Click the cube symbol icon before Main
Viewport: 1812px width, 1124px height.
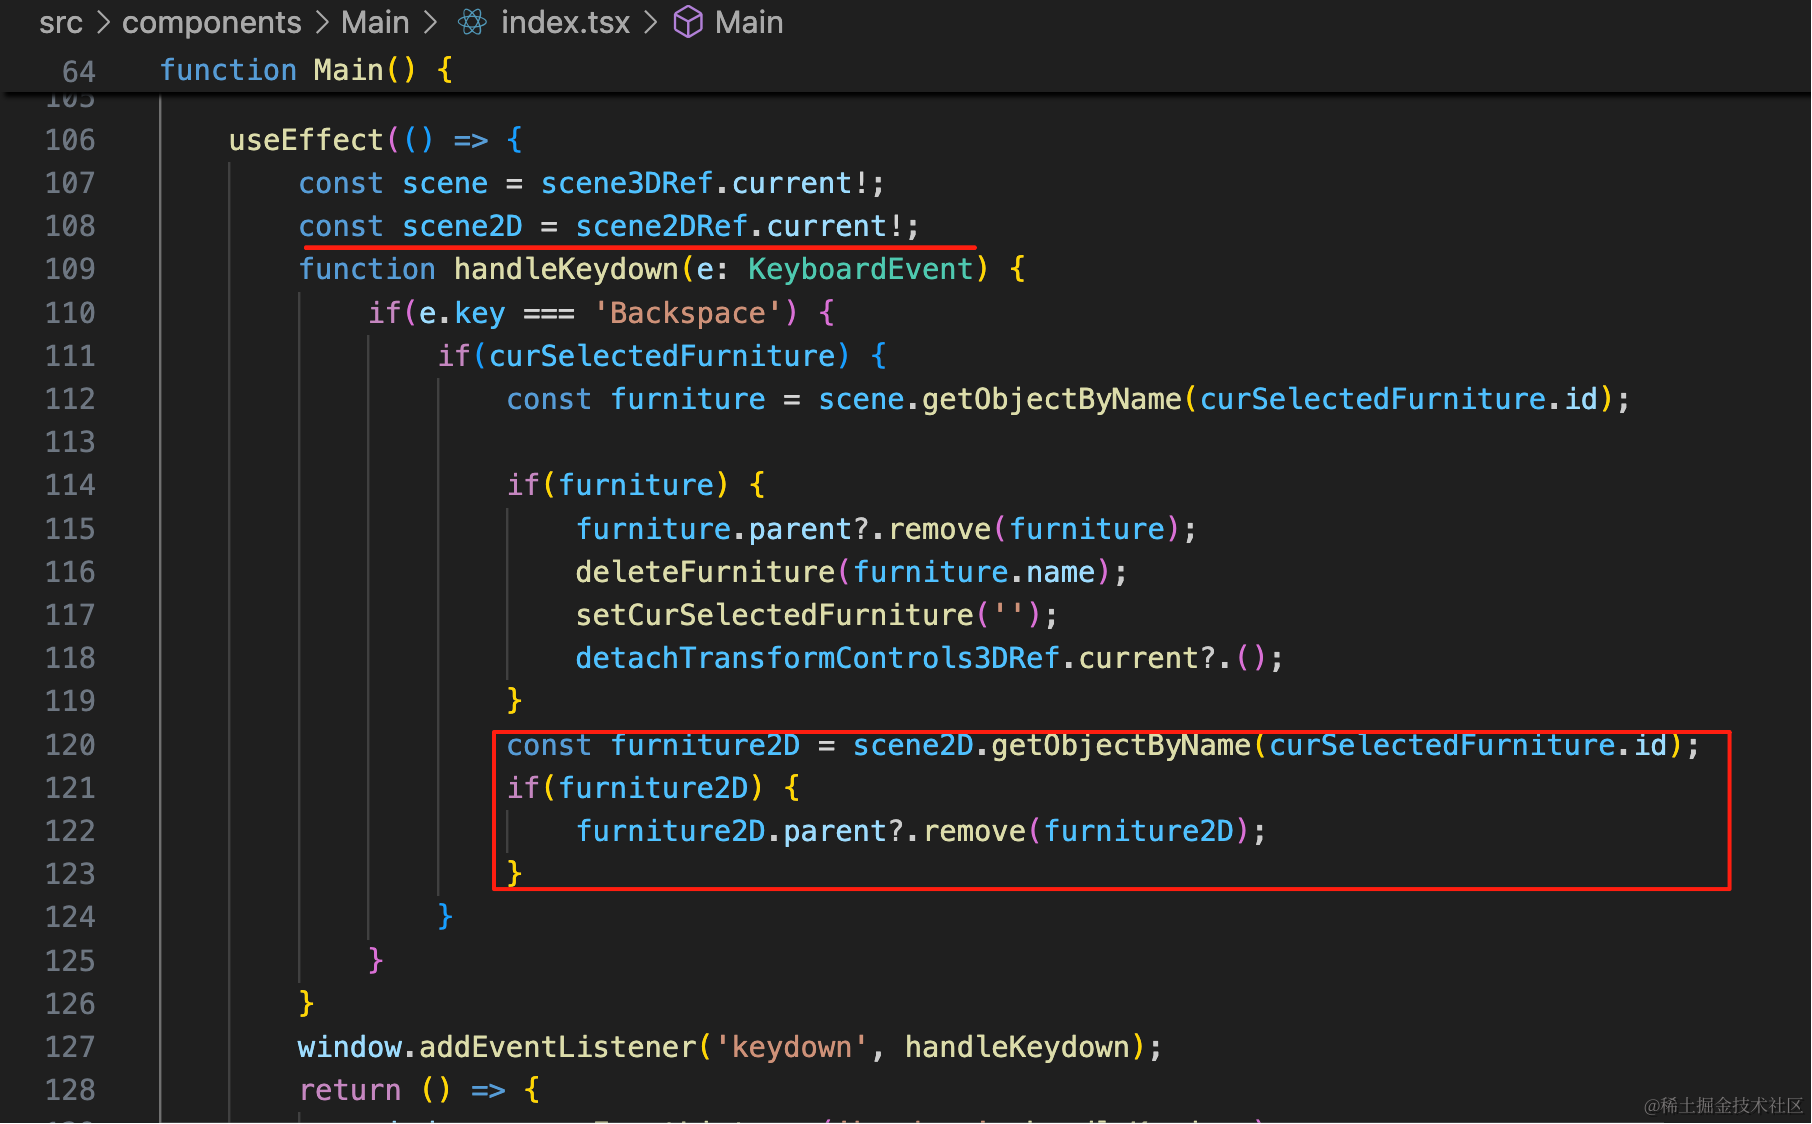[688, 22]
